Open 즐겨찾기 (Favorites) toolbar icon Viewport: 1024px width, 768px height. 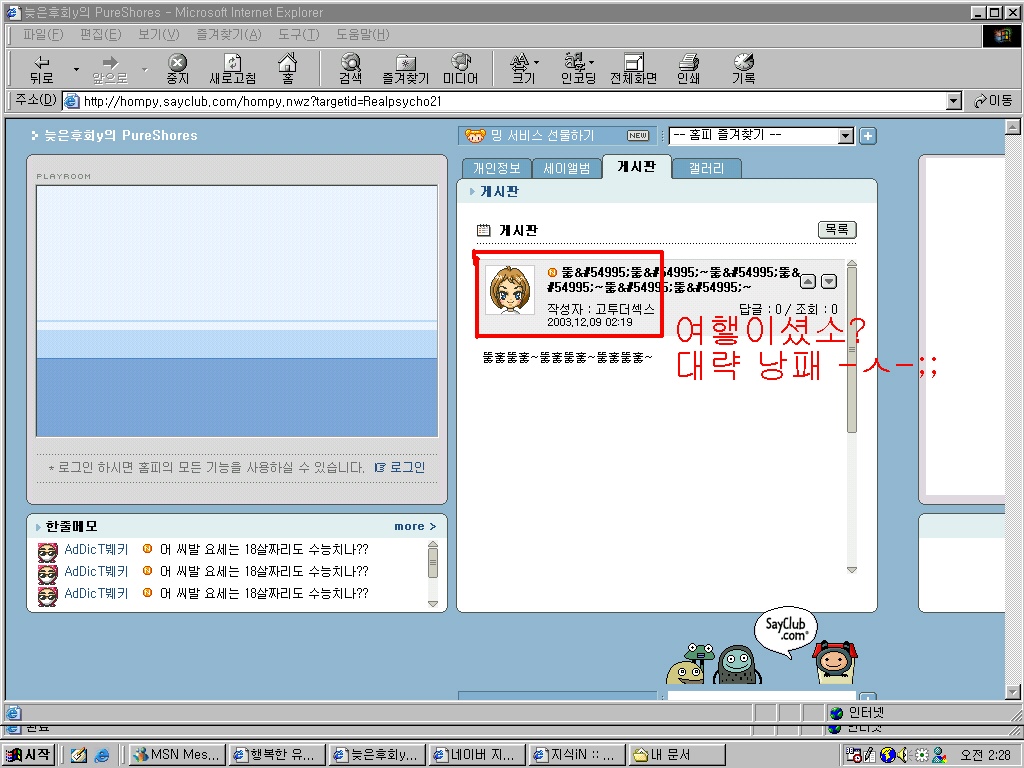click(x=405, y=68)
